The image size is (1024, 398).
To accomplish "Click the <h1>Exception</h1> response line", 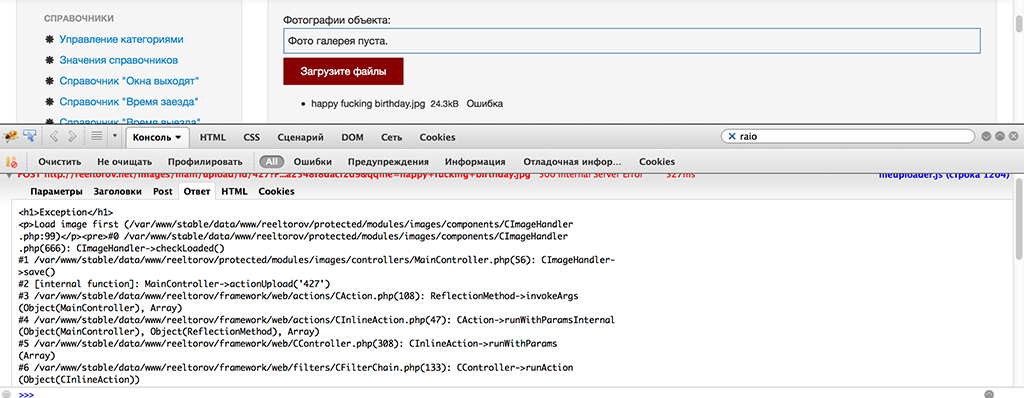I will (66, 212).
